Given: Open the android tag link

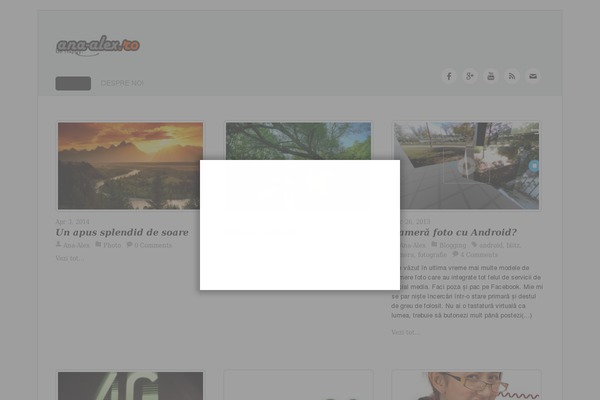Looking at the screenshot, I should click(491, 245).
